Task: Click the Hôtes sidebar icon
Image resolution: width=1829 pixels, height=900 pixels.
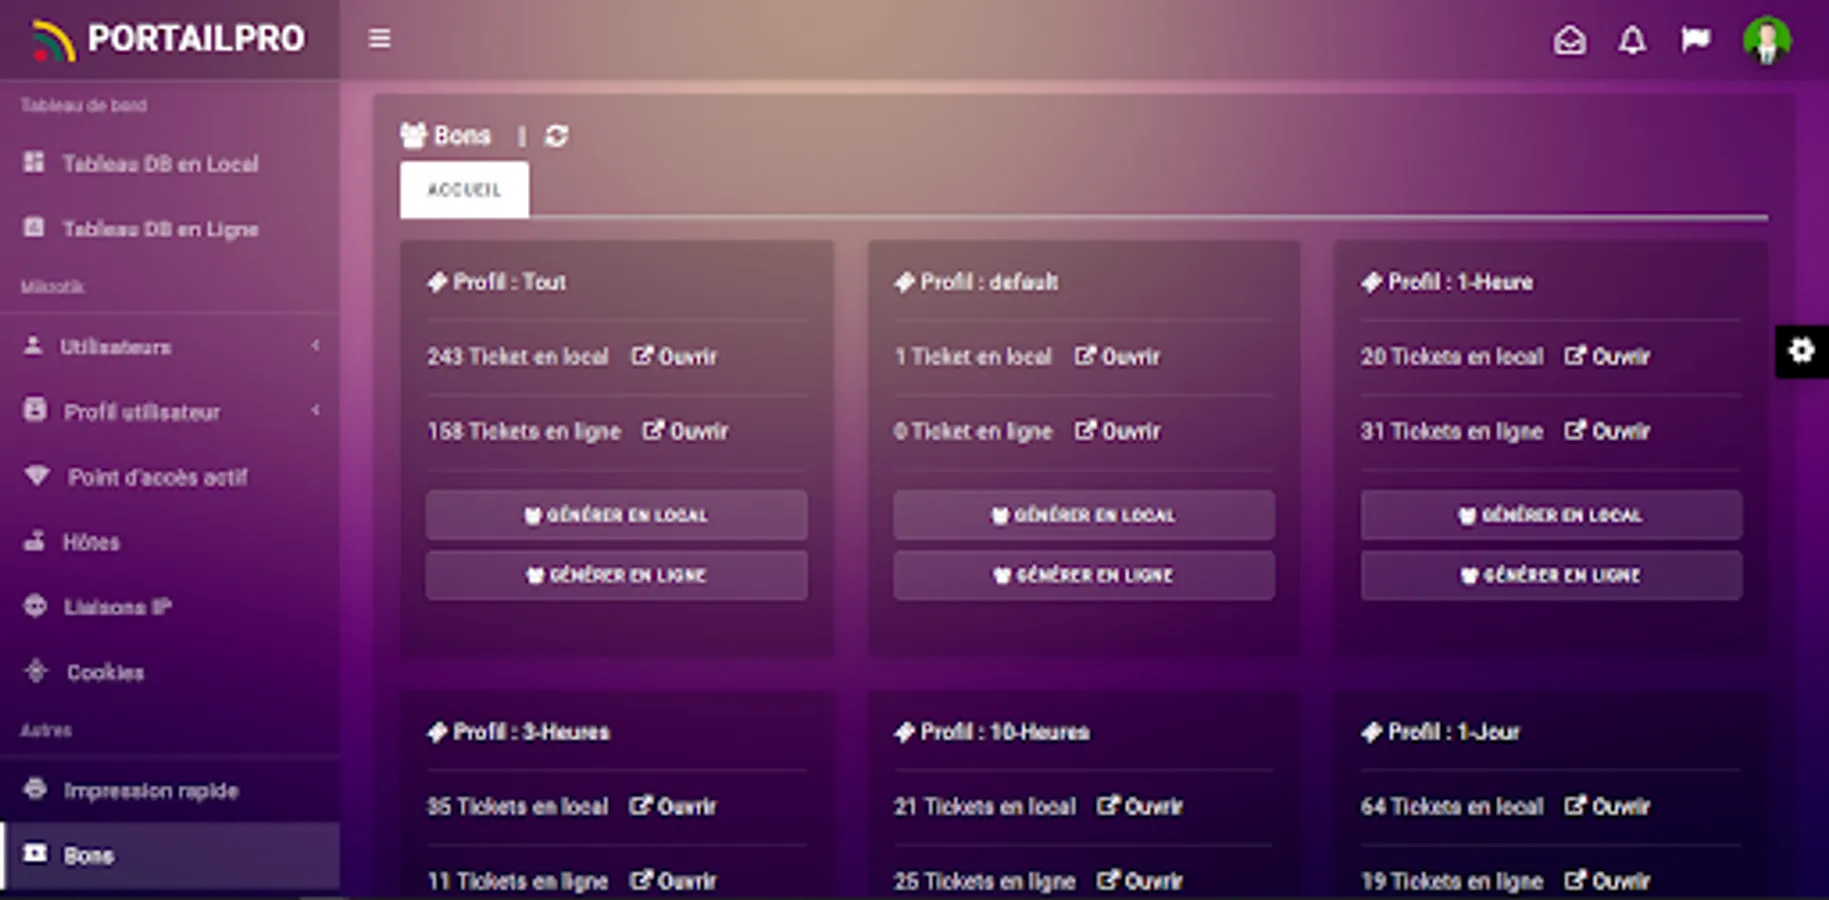Action: coord(34,541)
